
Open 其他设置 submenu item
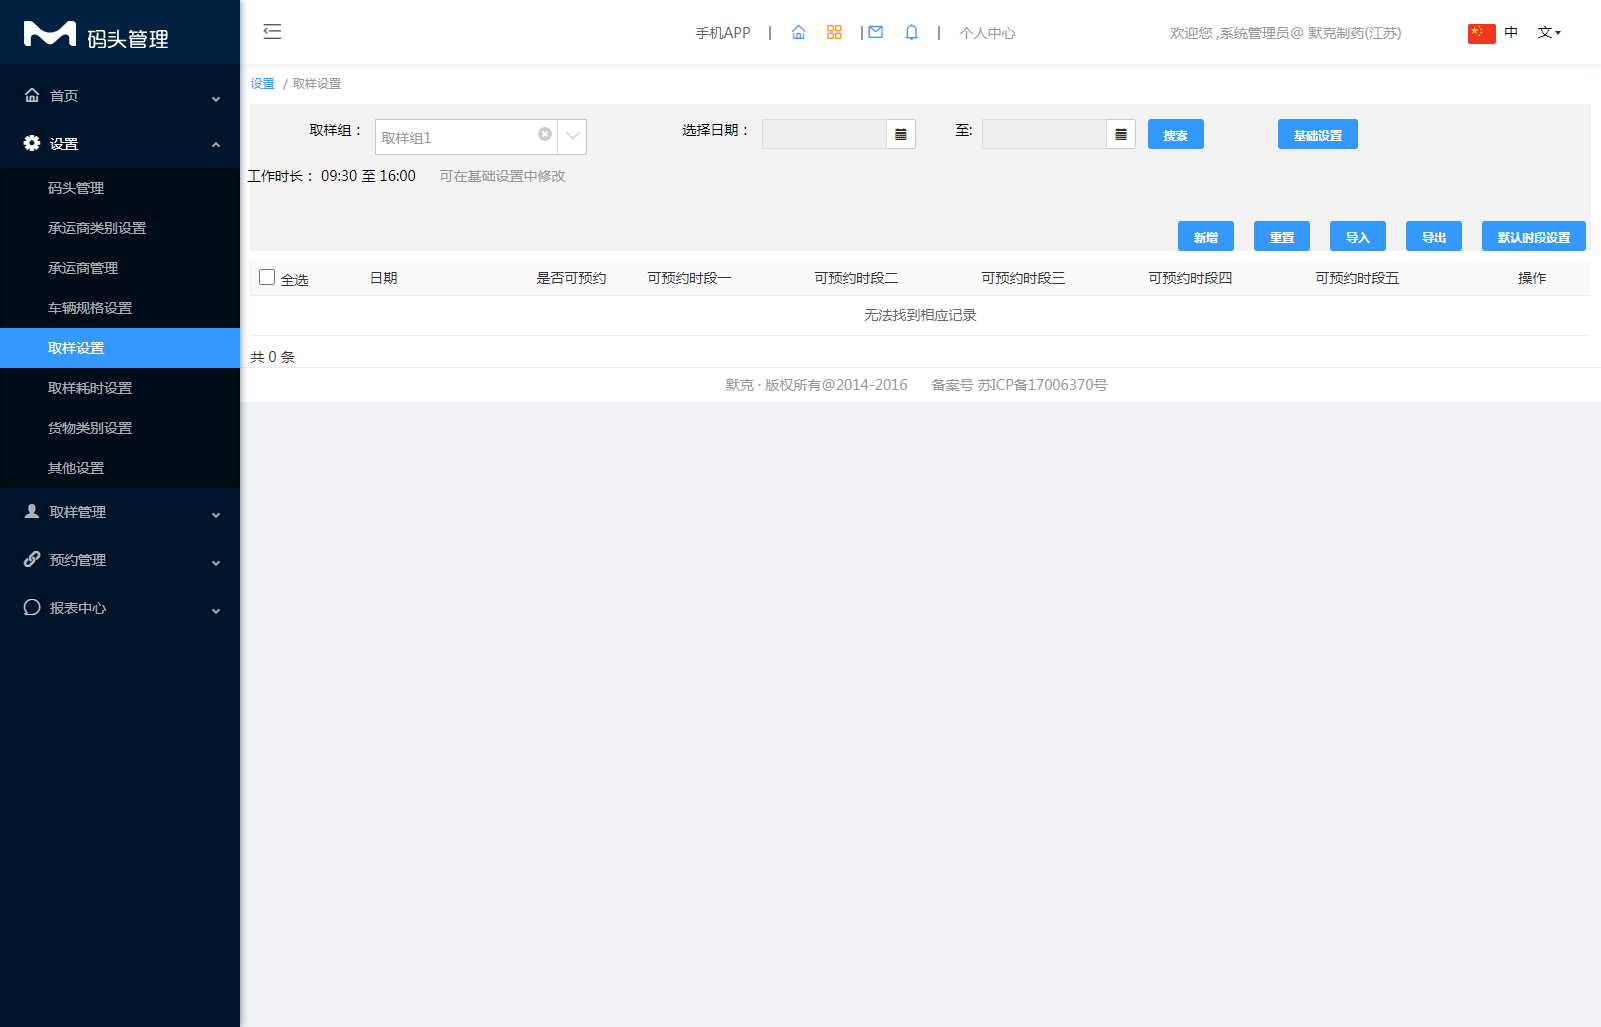tap(120, 468)
